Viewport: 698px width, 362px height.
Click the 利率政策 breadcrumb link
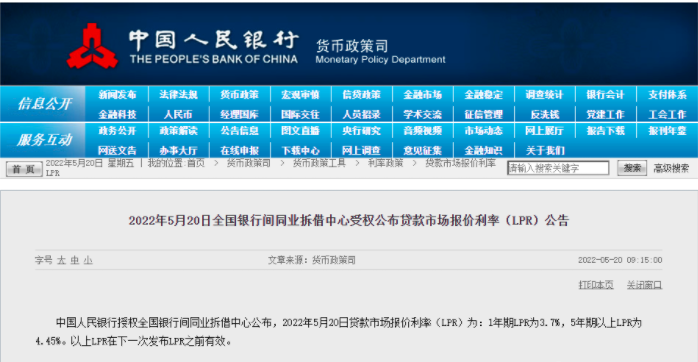coord(385,163)
